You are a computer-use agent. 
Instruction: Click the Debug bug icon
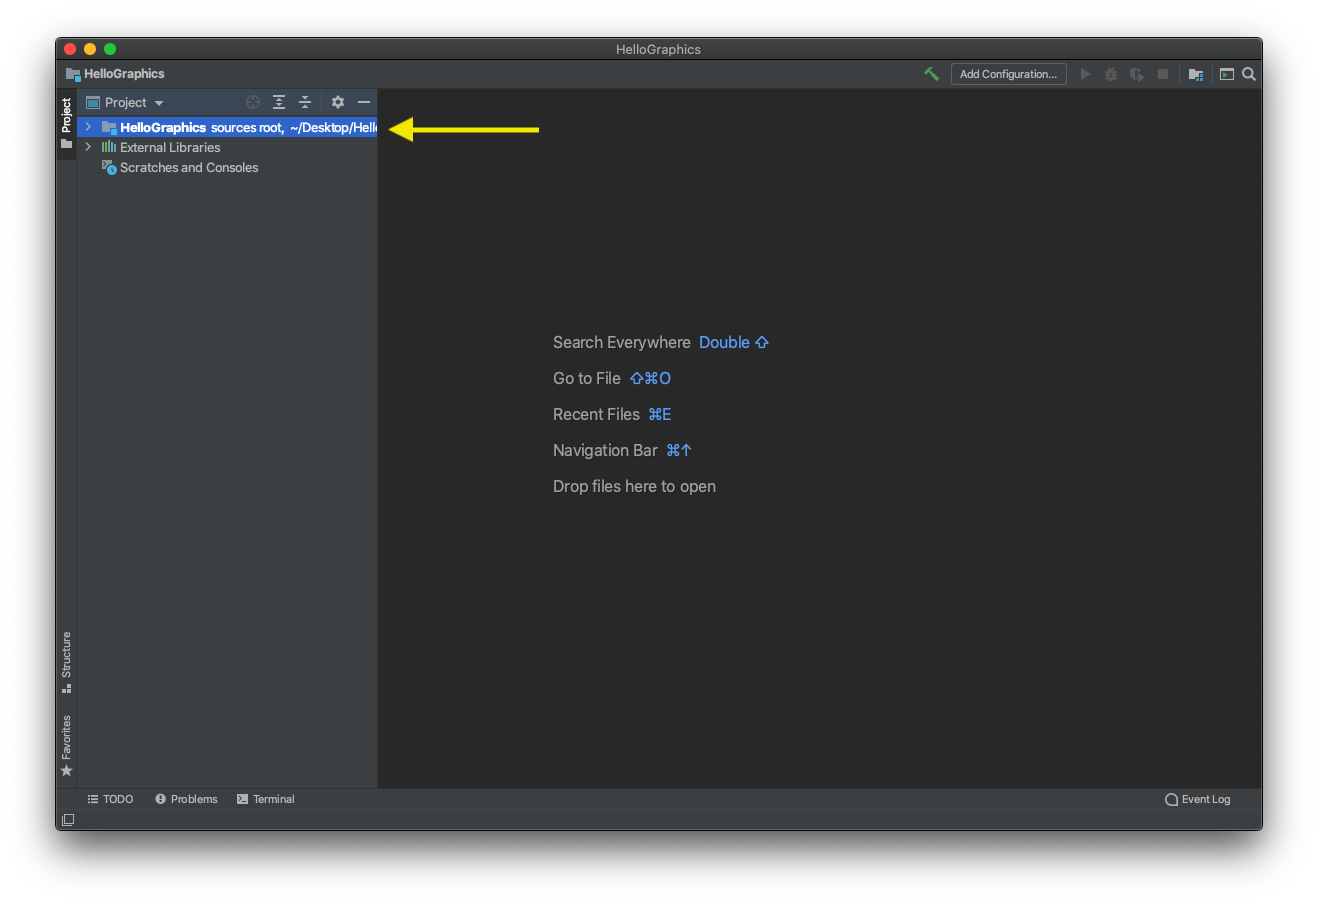click(x=1111, y=74)
